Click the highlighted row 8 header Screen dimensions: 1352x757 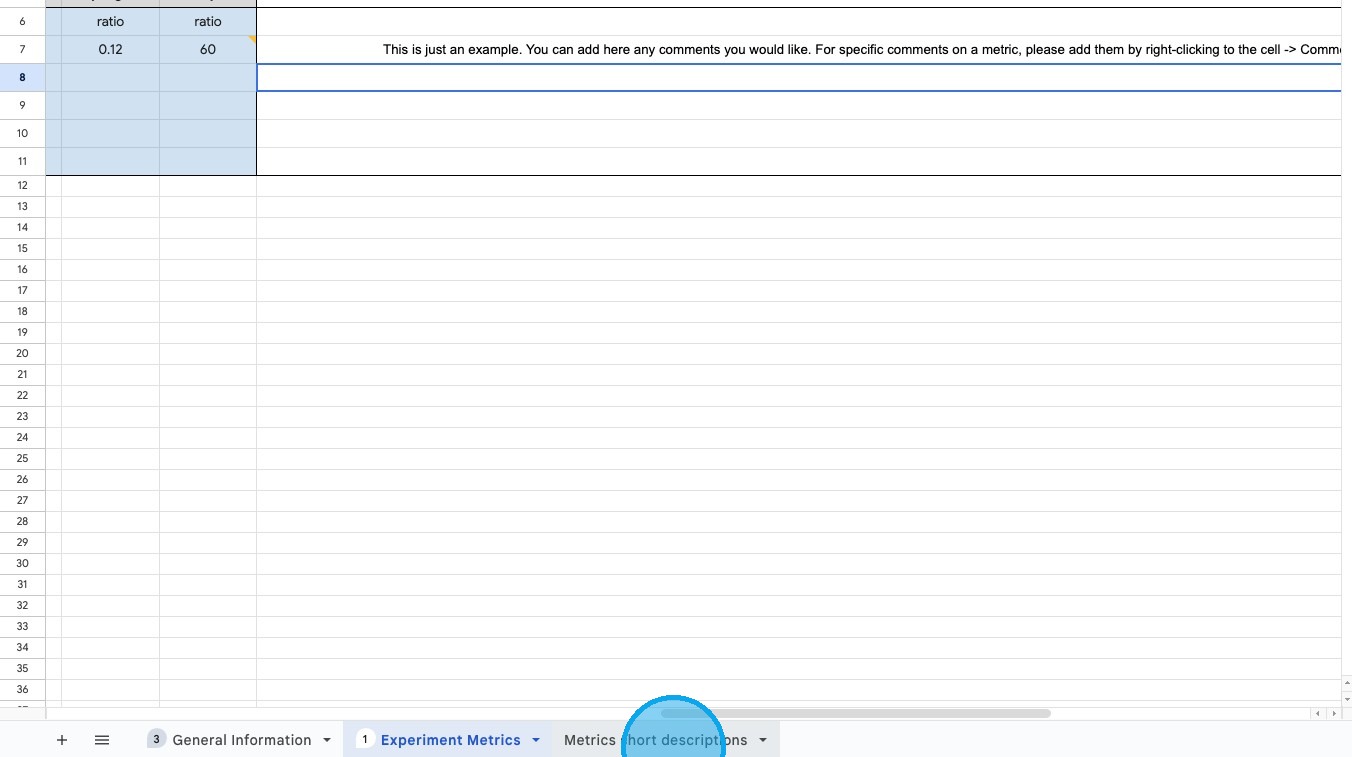[22, 77]
